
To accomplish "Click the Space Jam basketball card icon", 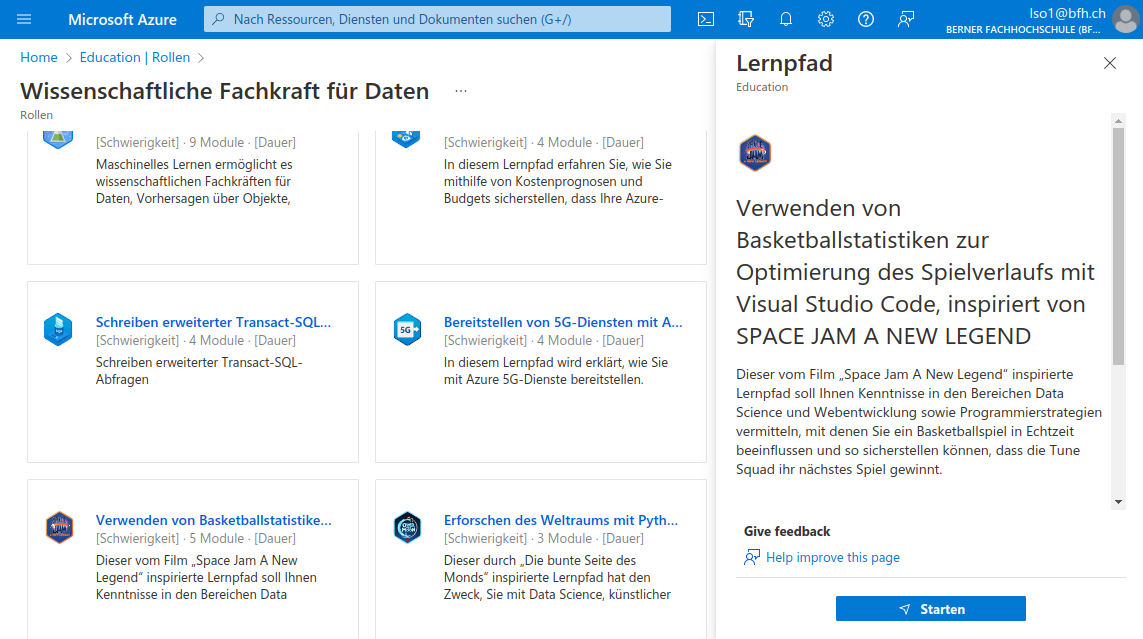I will pos(59,528).
